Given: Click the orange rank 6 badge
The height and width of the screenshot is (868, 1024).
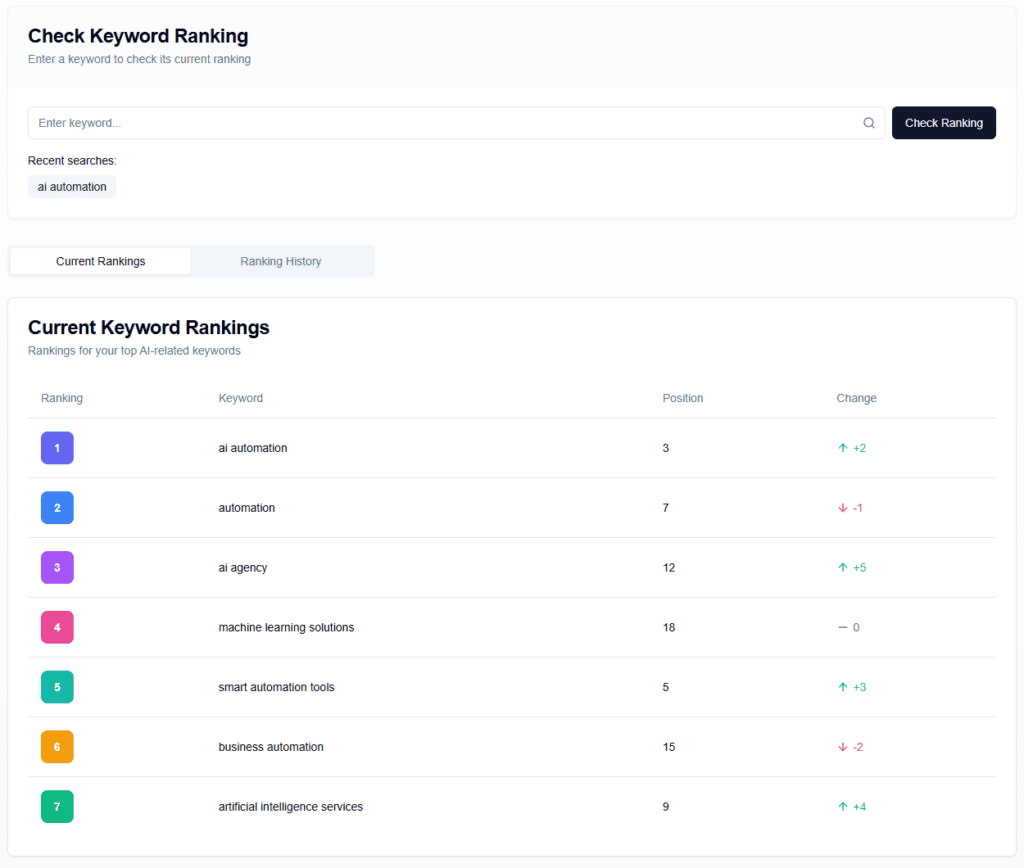Looking at the screenshot, I should pos(57,747).
